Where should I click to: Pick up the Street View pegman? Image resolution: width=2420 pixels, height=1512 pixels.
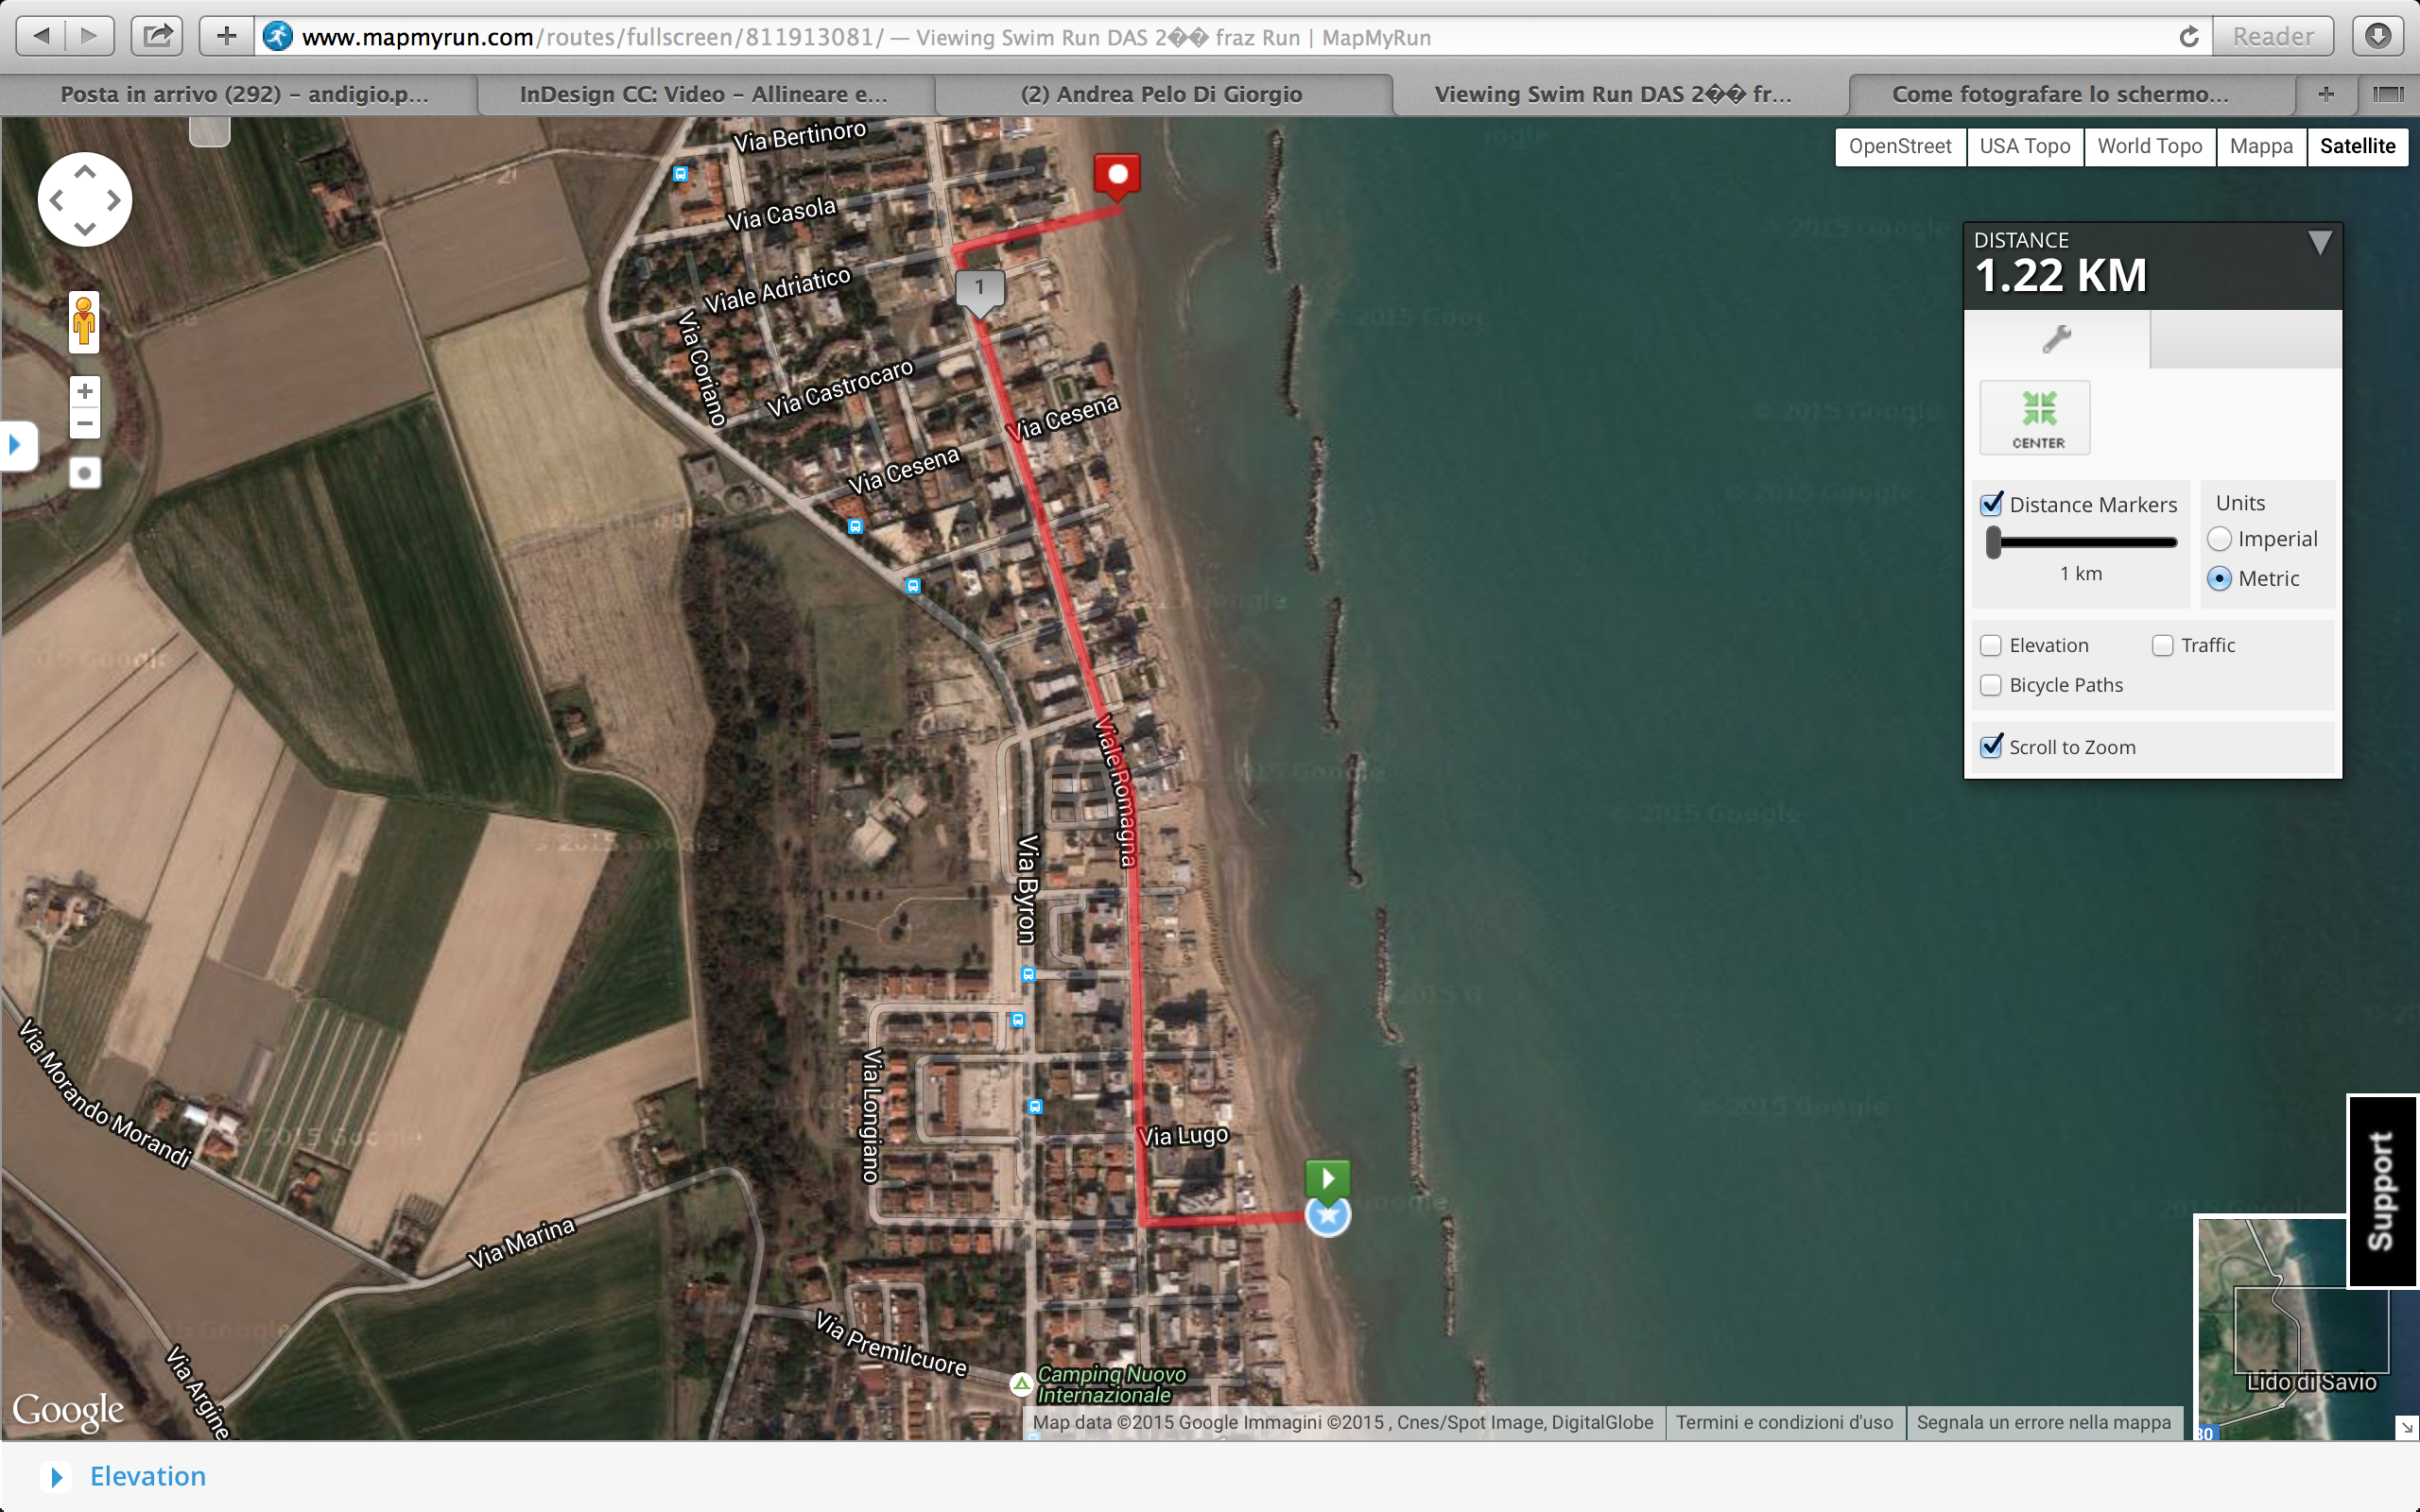click(84, 322)
